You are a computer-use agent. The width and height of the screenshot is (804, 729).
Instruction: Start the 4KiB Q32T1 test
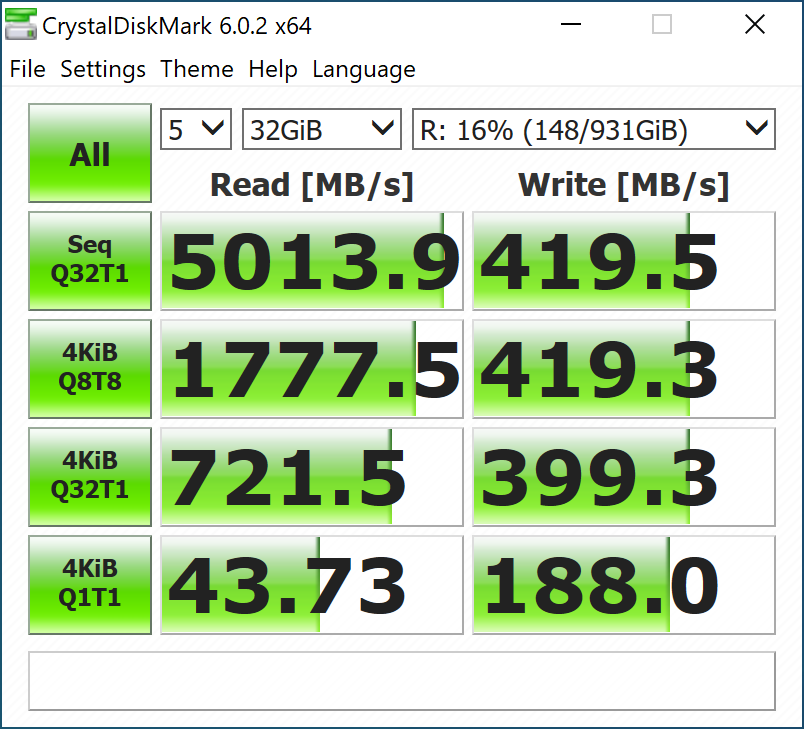[90, 477]
